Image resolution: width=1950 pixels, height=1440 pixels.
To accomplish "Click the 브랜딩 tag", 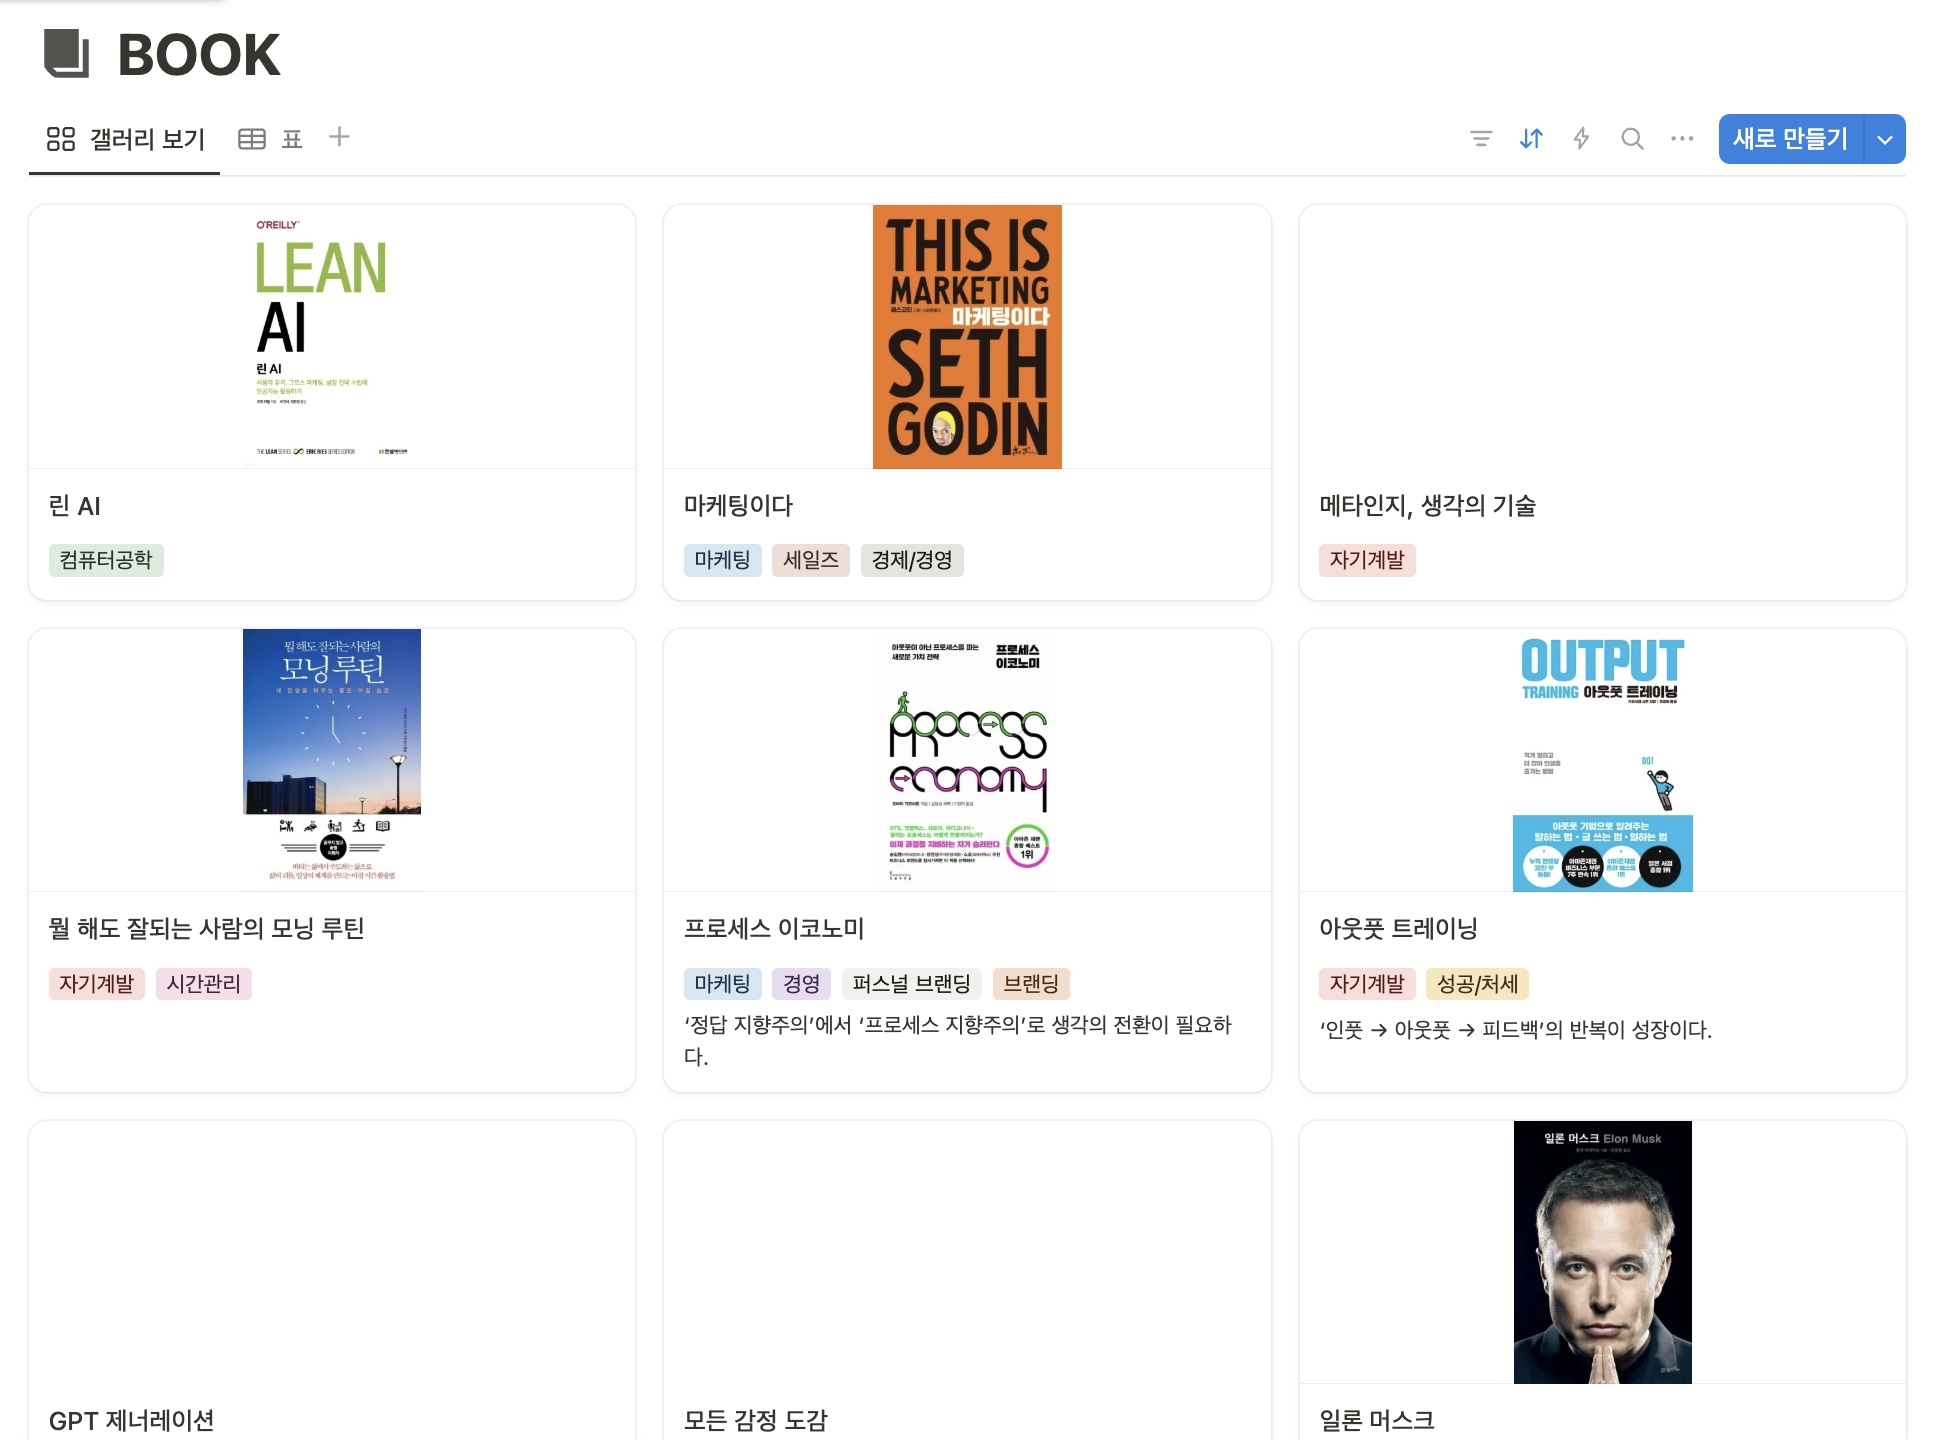I will (x=1031, y=984).
